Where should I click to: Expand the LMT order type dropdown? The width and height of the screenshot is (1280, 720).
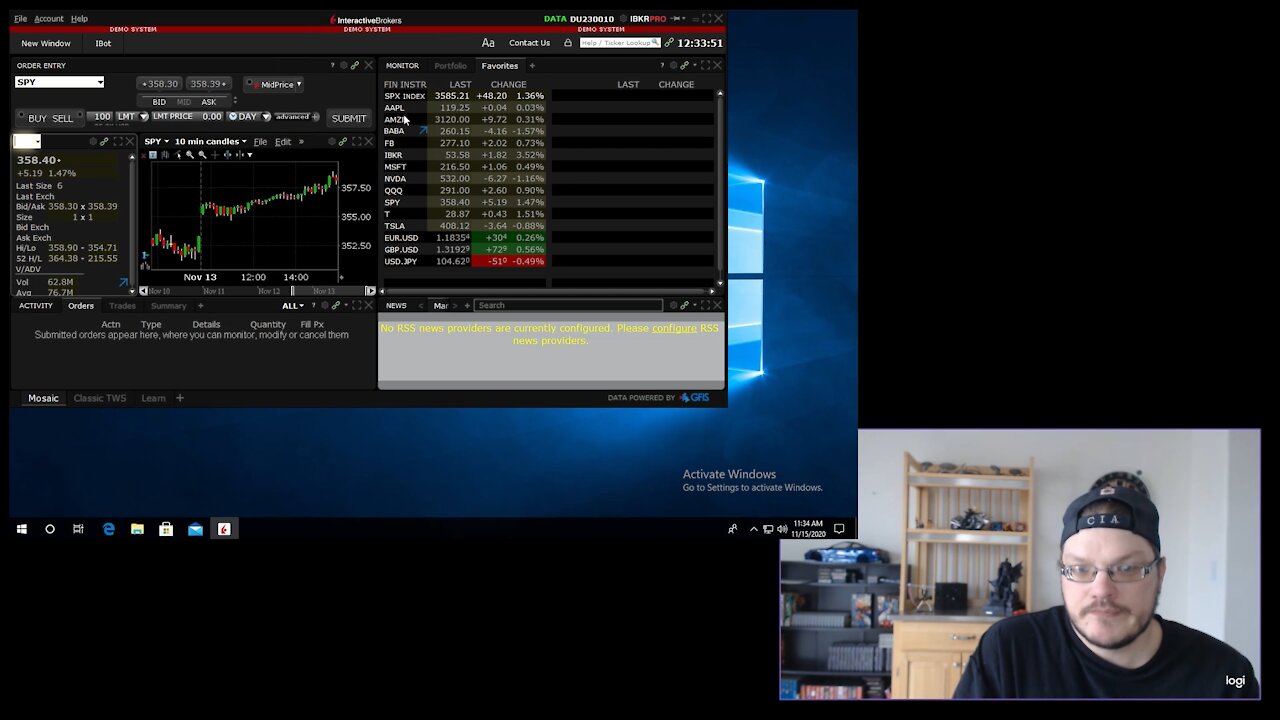144,117
